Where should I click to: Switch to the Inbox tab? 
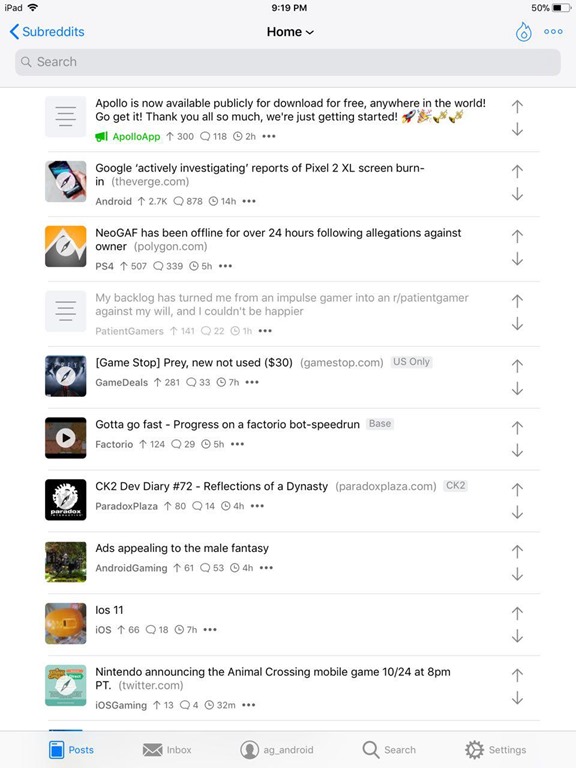(167, 750)
